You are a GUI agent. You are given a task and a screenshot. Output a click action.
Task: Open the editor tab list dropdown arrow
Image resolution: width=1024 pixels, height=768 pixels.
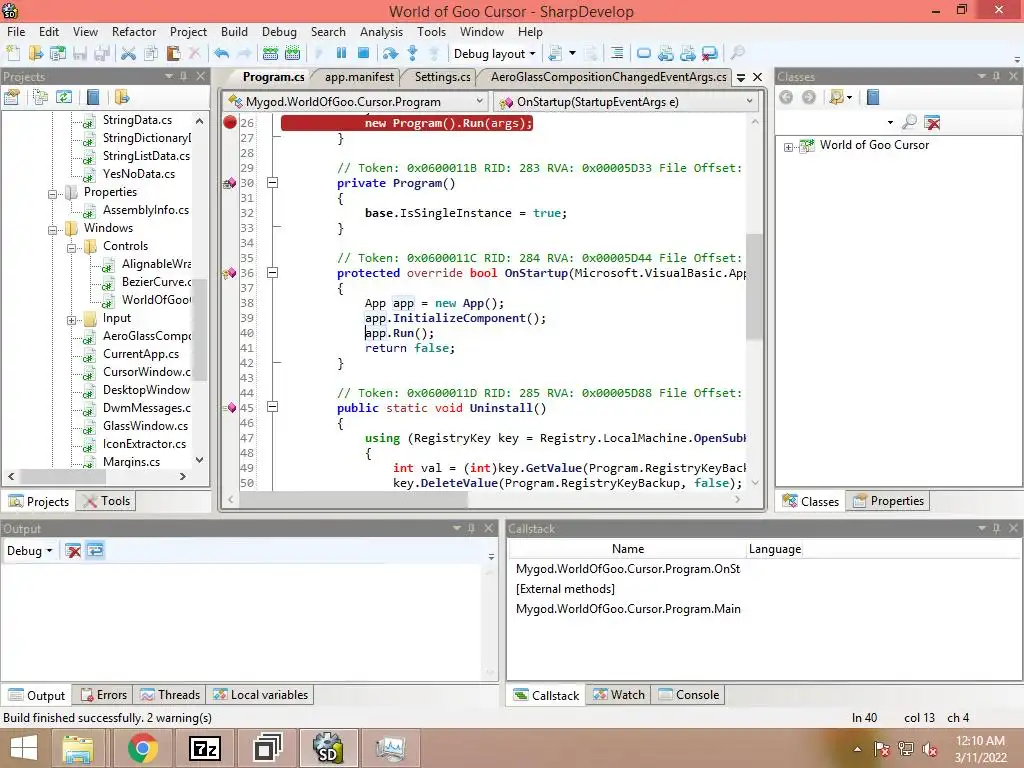[741, 77]
